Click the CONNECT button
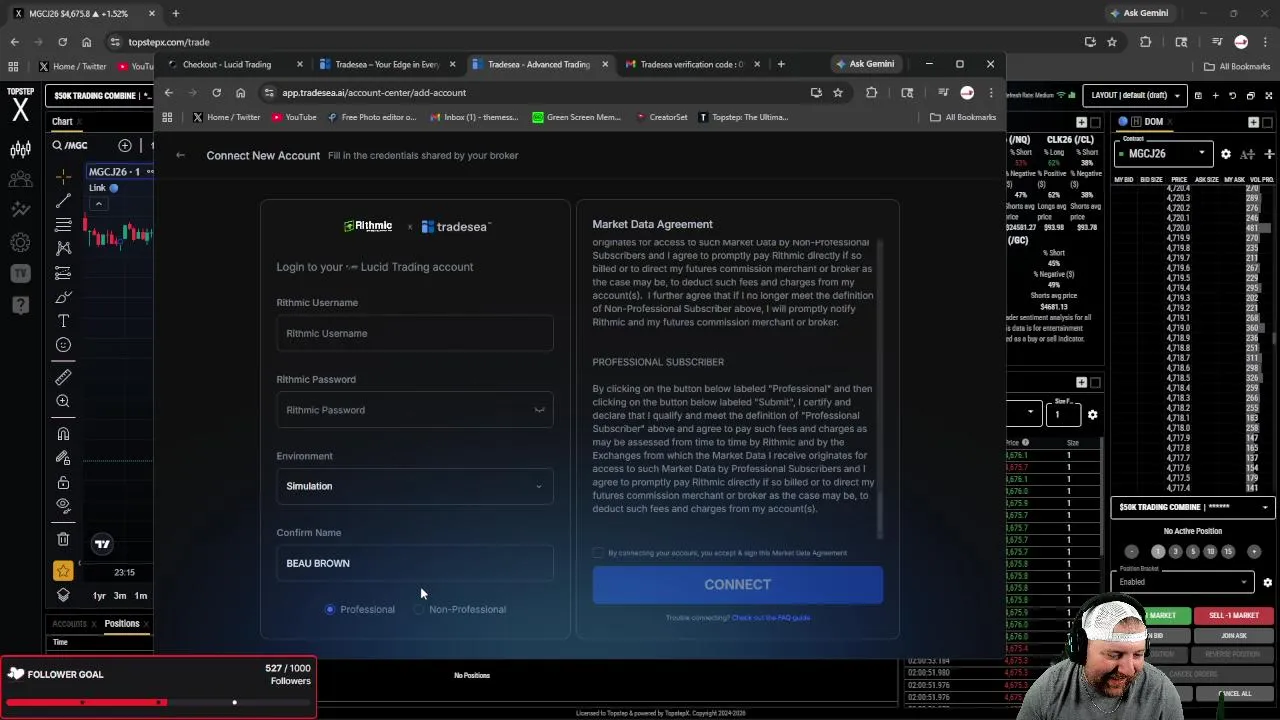This screenshot has width=1280, height=720. [x=738, y=584]
